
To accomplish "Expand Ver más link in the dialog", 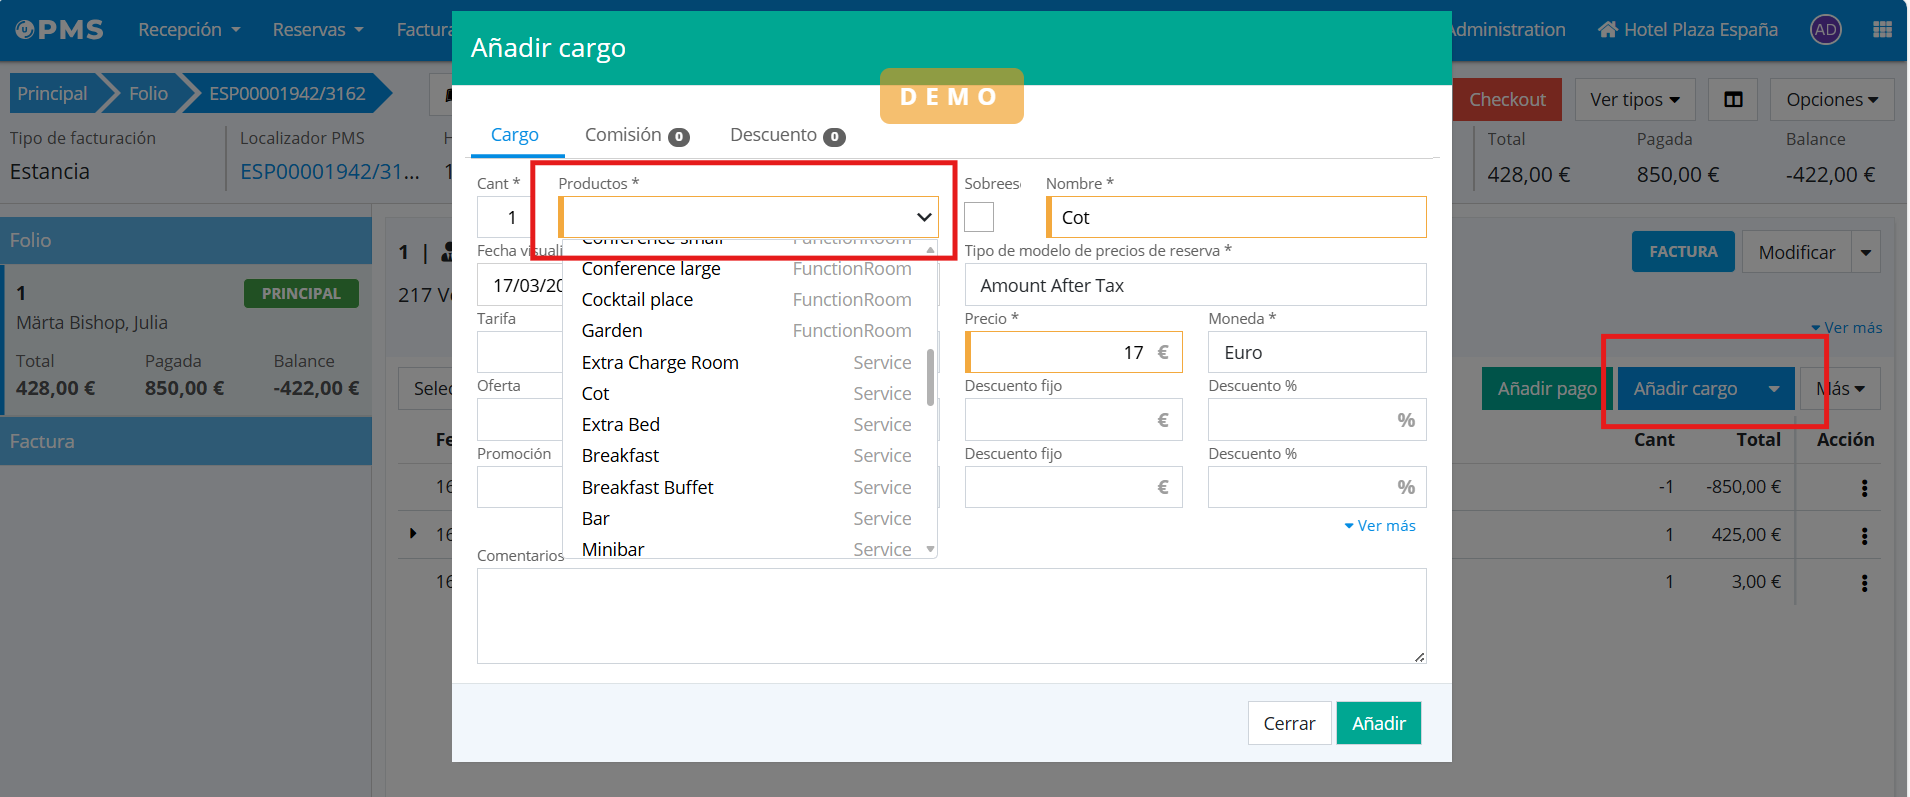I will pos(1380,526).
